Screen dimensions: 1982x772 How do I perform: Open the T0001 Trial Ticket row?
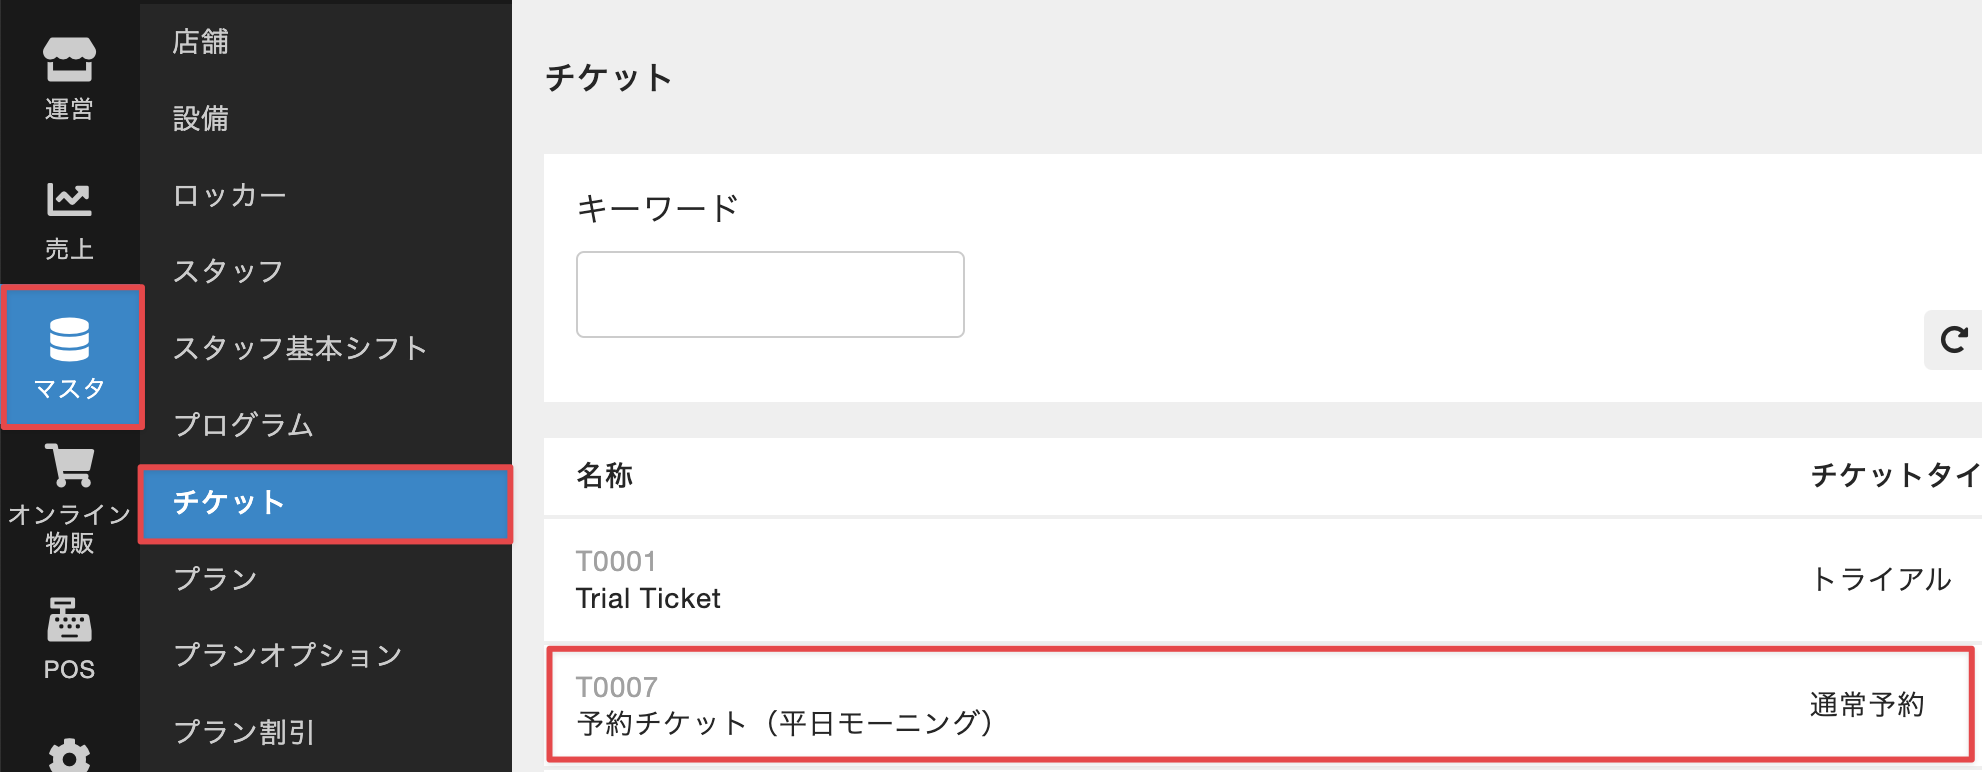(x=648, y=580)
